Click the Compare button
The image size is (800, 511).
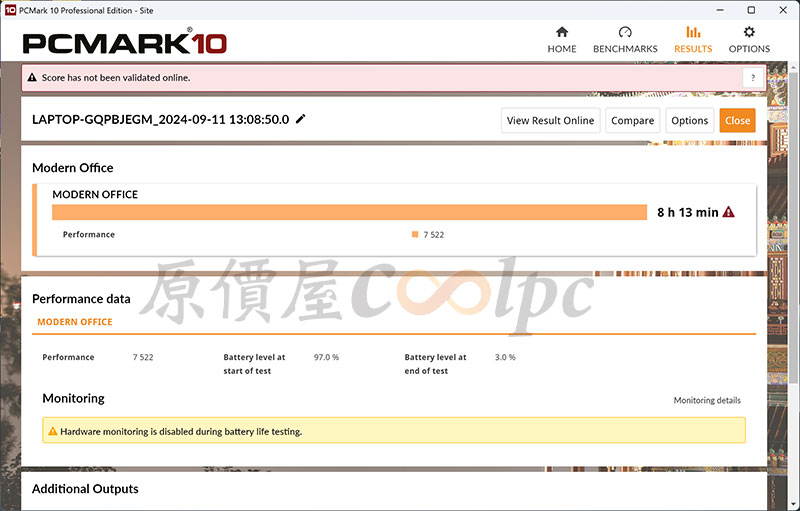point(632,120)
